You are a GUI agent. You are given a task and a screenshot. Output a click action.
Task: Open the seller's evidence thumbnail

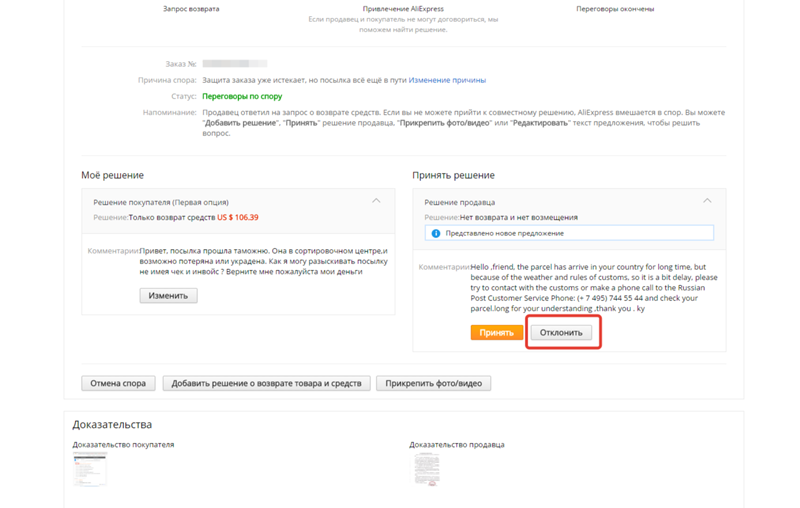pyautogui.click(x=427, y=469)
